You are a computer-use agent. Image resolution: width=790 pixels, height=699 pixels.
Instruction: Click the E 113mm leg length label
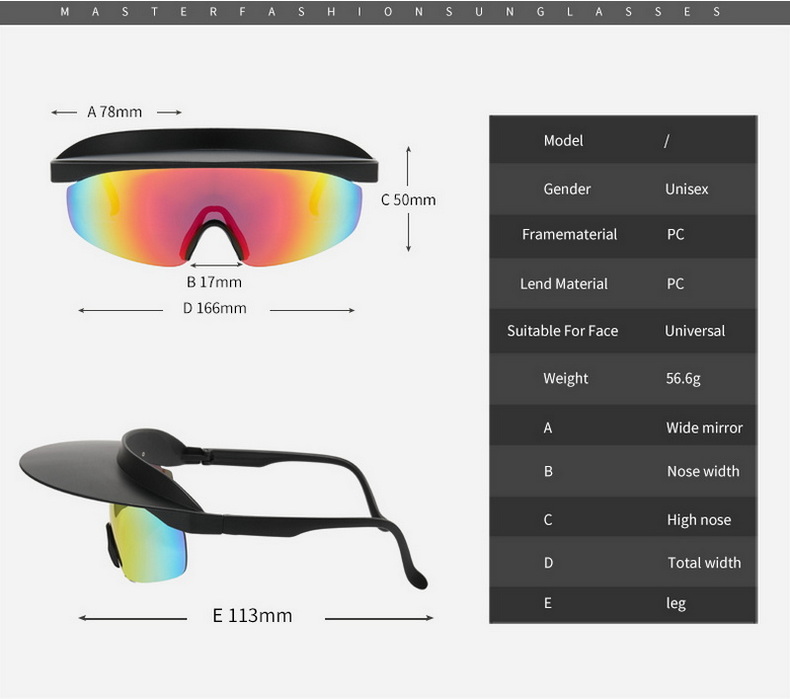tap(252, 615)
